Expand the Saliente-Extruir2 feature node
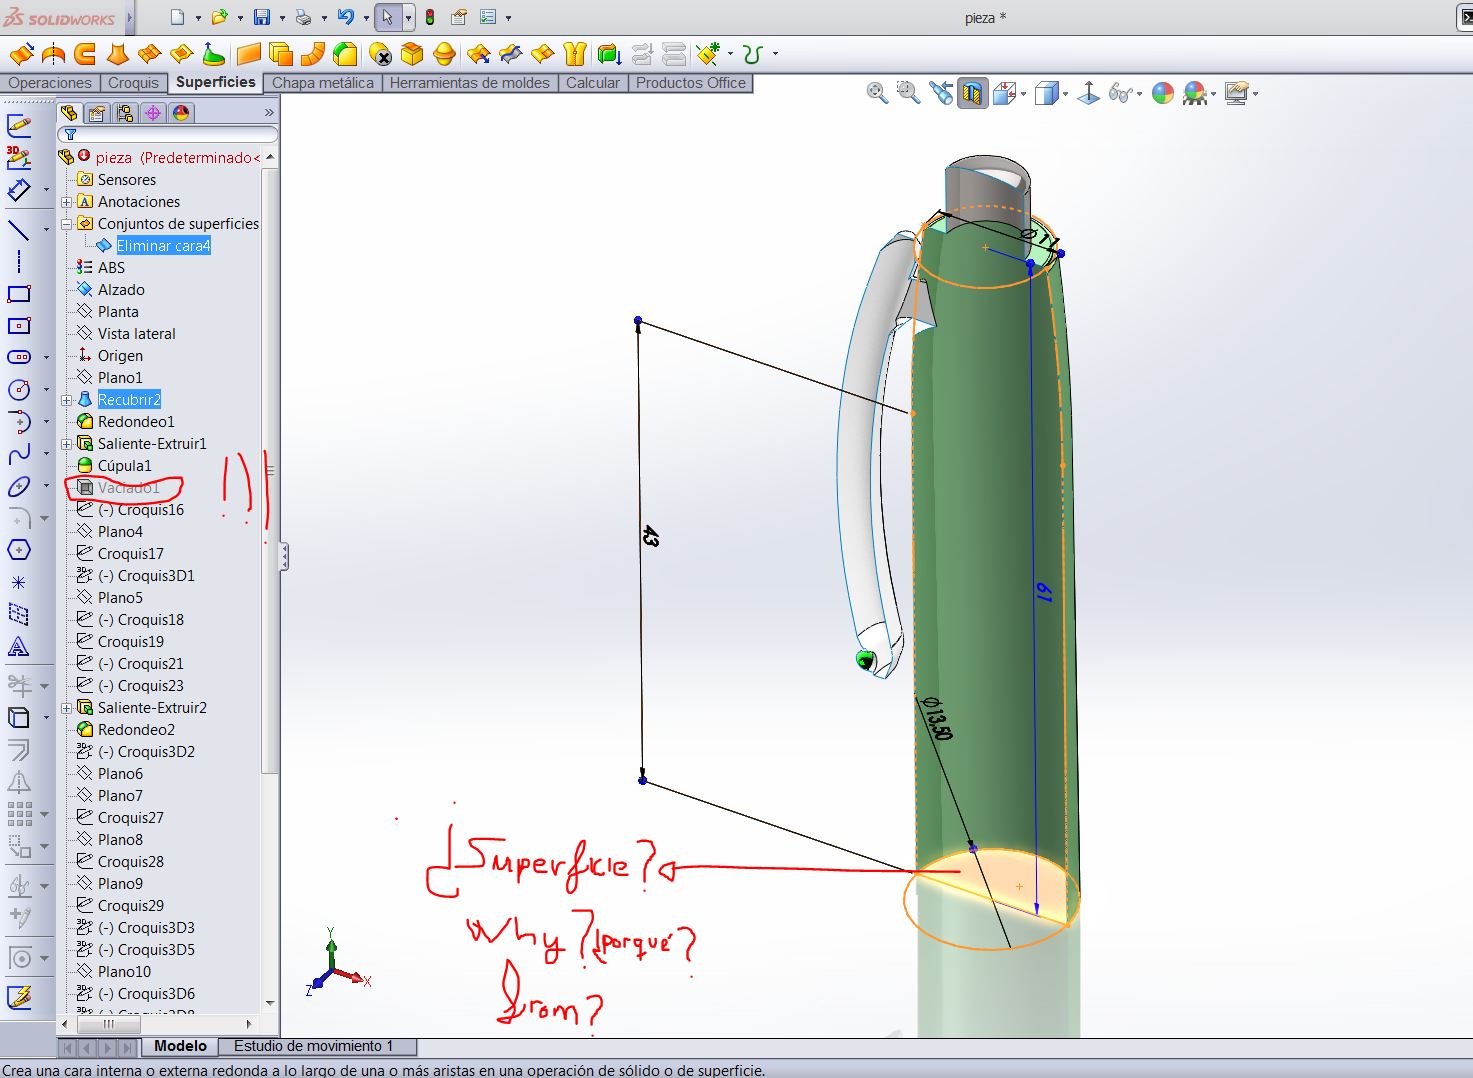The height and width of the screenshot is (1078, 1473). coord(67,708)
